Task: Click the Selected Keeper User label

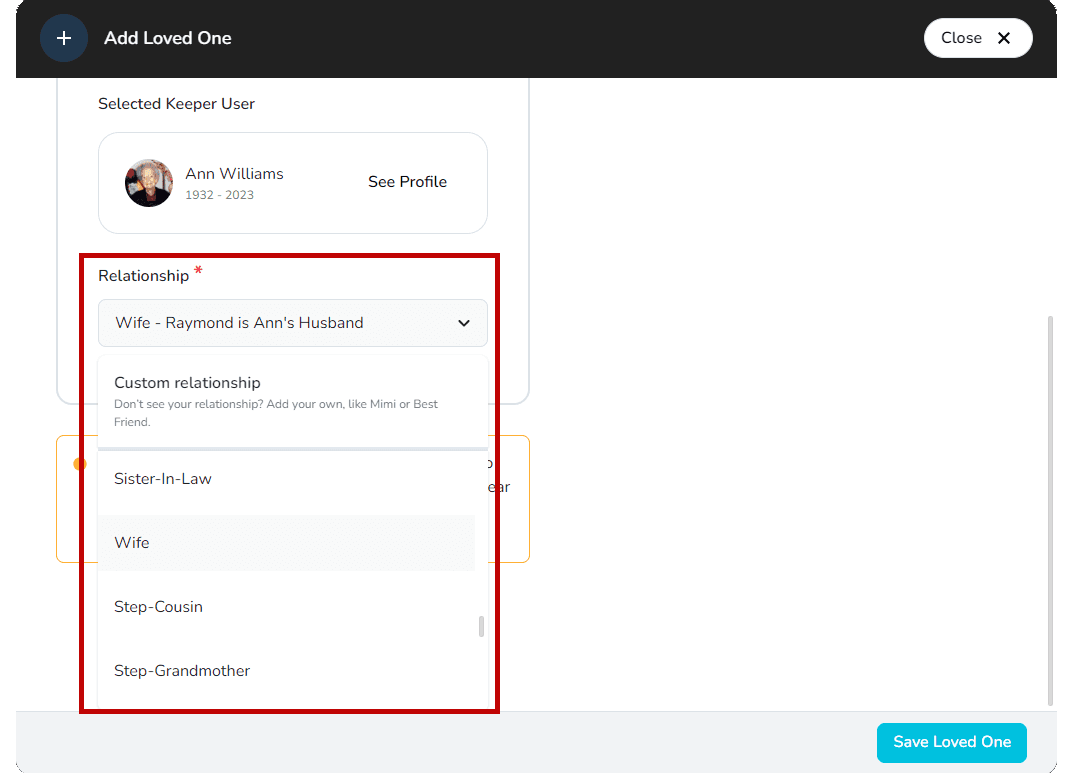Action: [176, 104]
